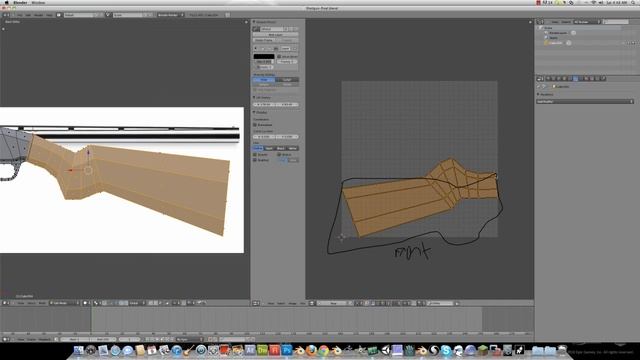Image resolution: width=640 pixels, height=360 pixels.
Task: Open the UVs menu in UV editor header
Action: pos(302,303)
